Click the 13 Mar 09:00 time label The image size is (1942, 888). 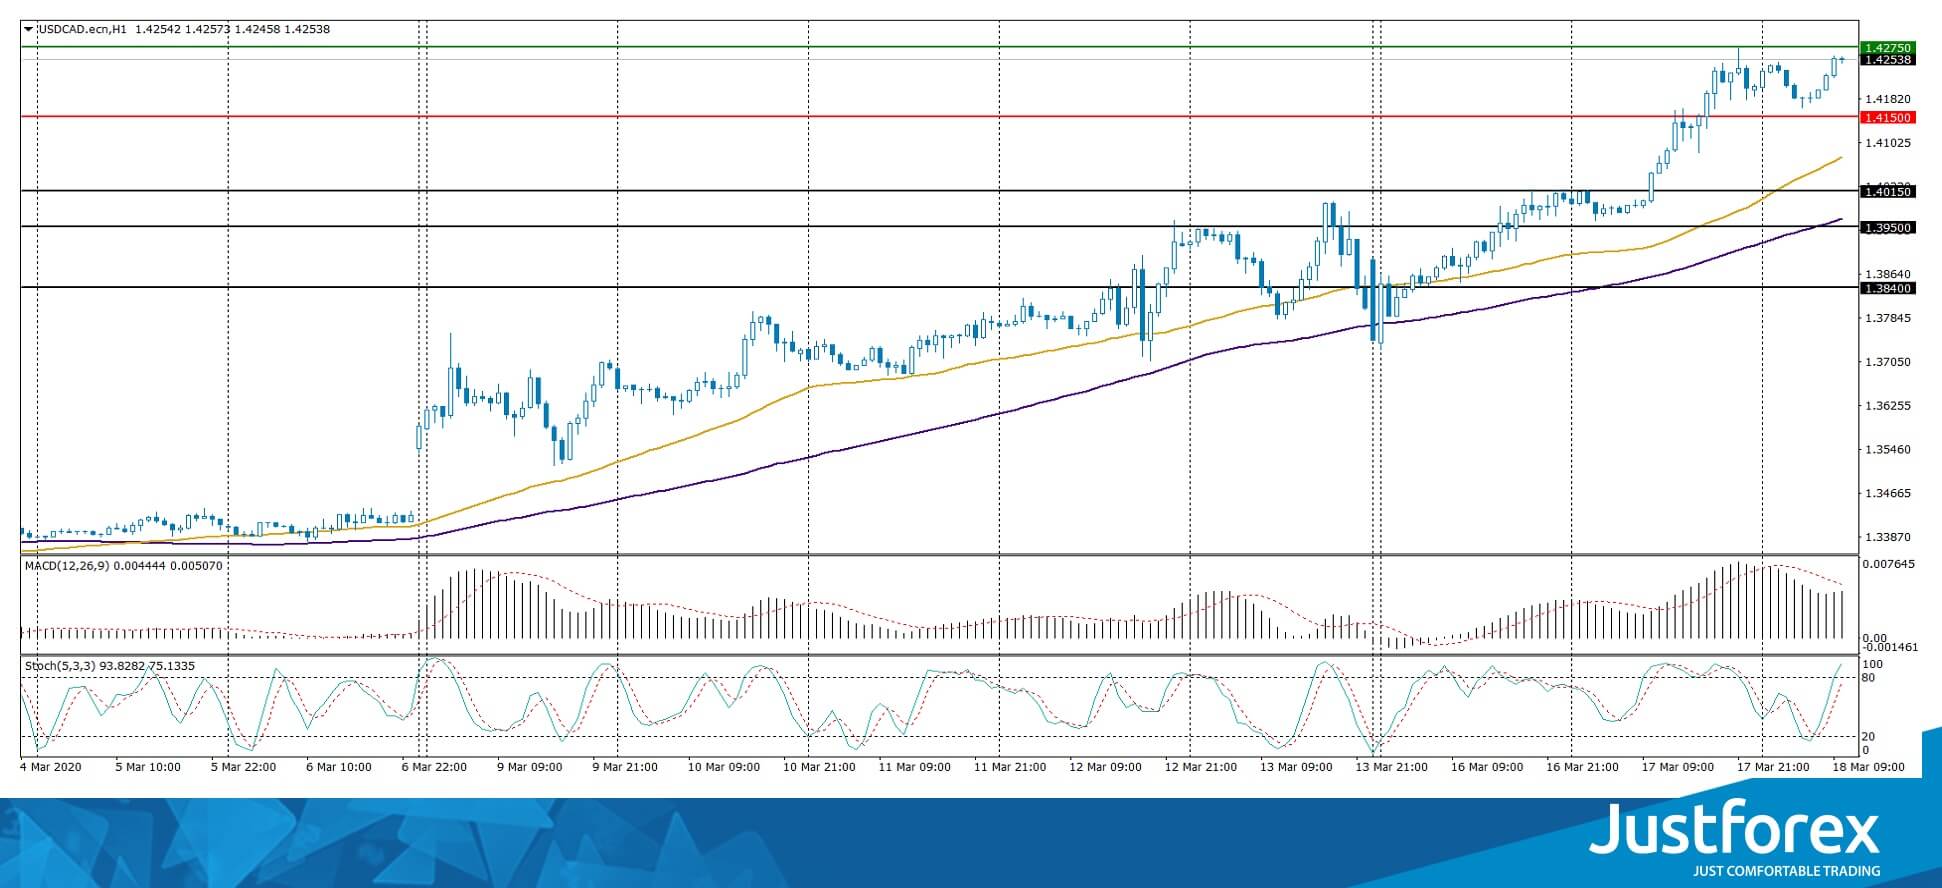1296,768
